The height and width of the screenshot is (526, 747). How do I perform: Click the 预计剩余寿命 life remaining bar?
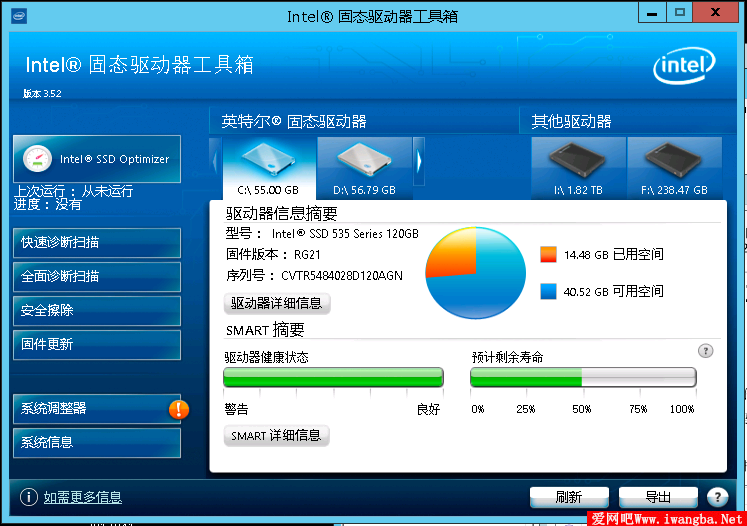(x=583, y=377)
